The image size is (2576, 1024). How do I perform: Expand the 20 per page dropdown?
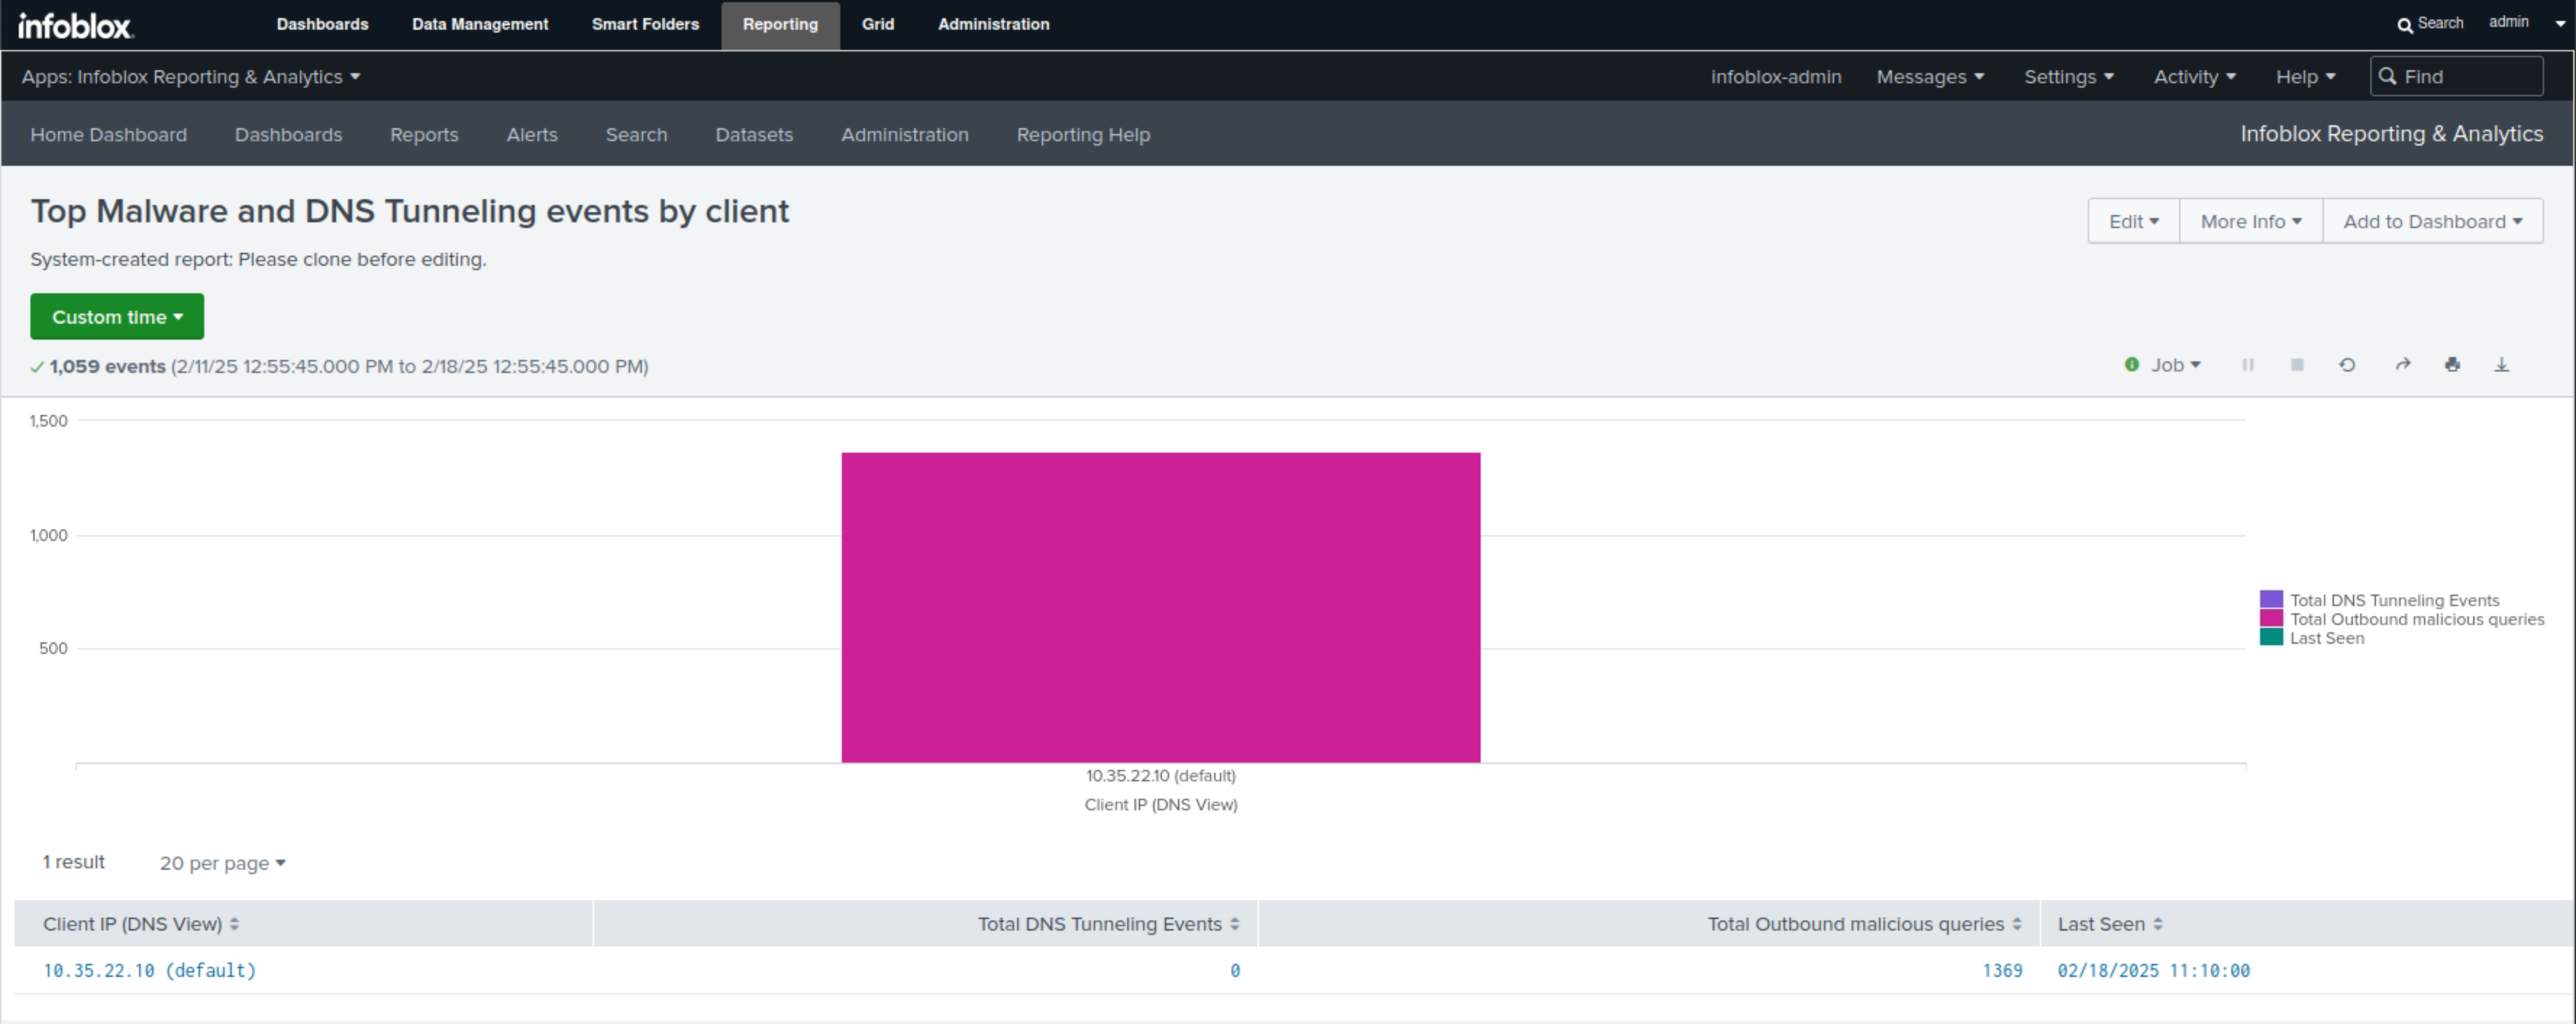(x=222, y=863)
